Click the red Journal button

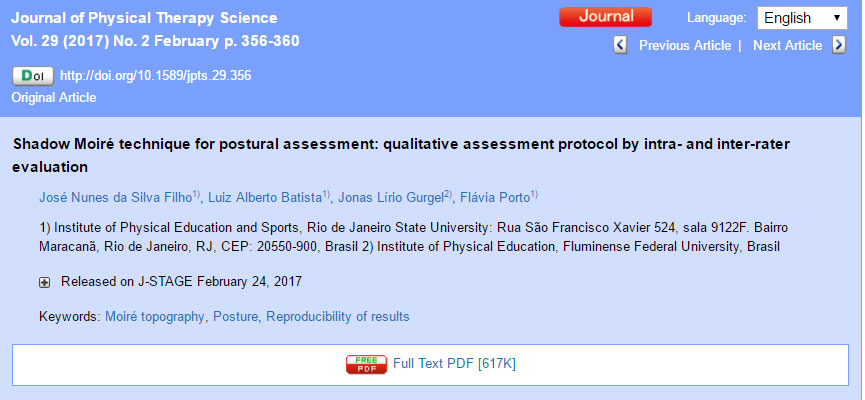[605, 17]
